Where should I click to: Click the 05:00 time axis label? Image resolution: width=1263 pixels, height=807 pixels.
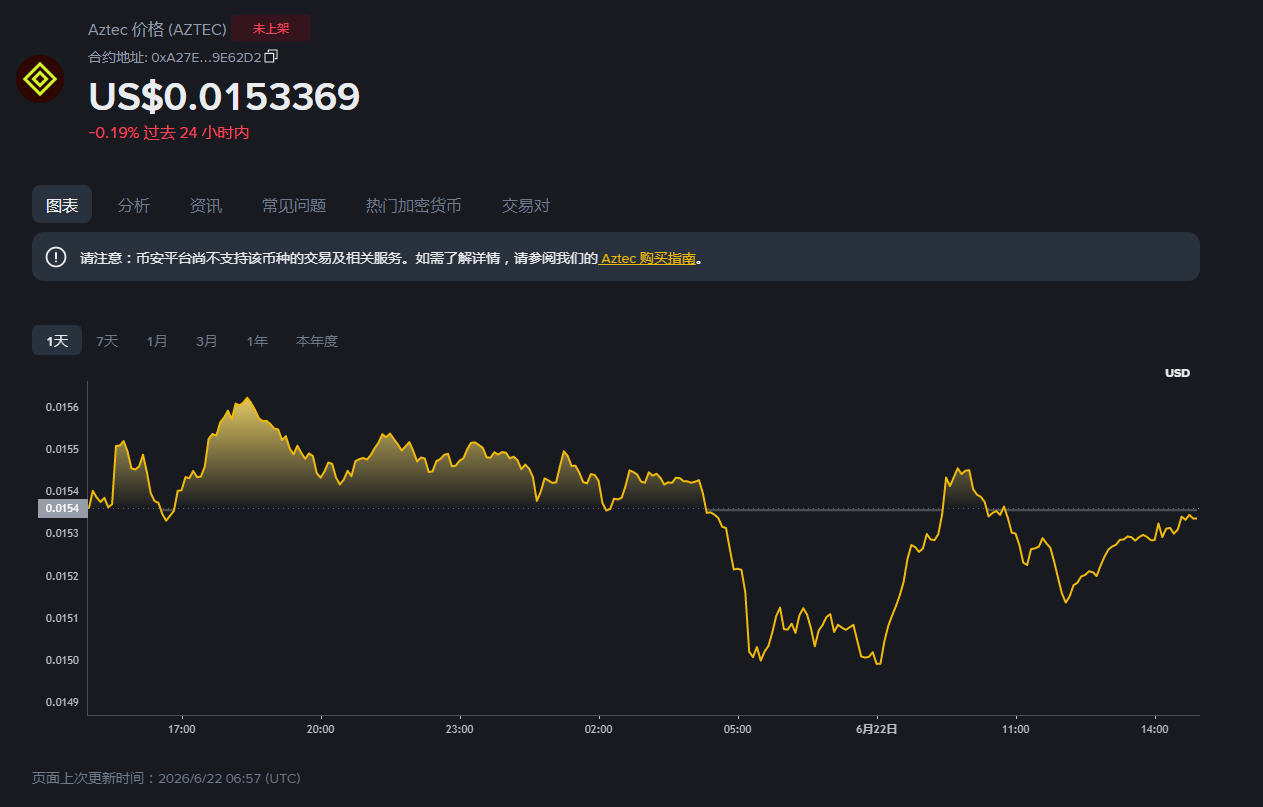coord(738,730)
